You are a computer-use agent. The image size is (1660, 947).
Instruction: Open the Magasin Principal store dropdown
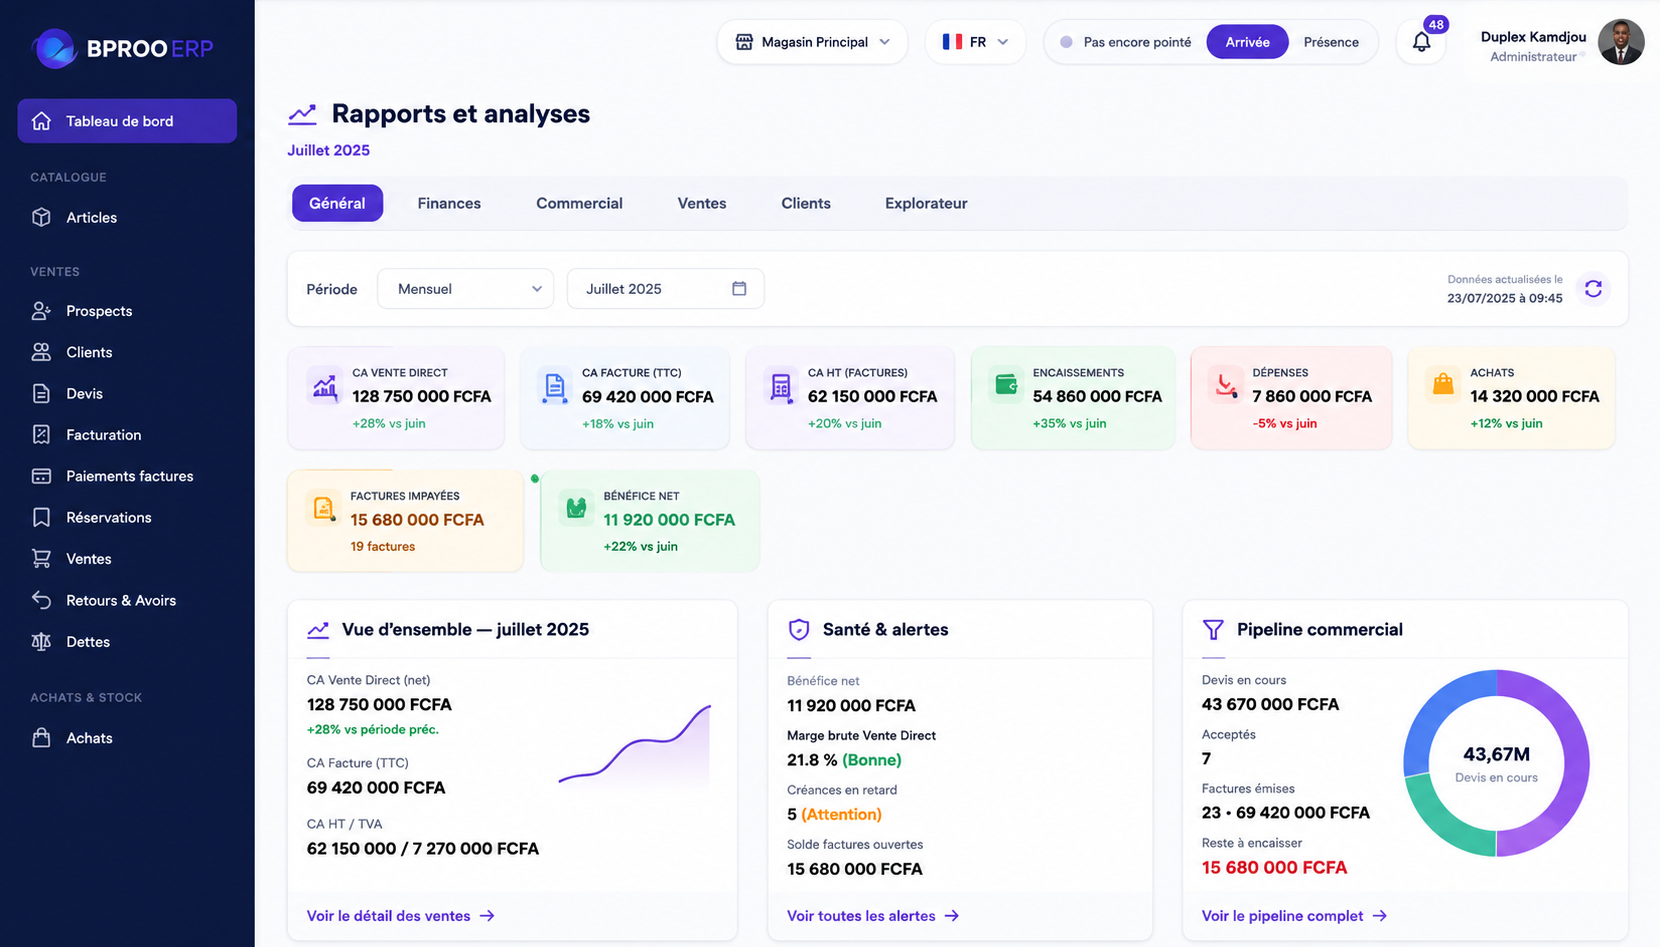point(812,42)
